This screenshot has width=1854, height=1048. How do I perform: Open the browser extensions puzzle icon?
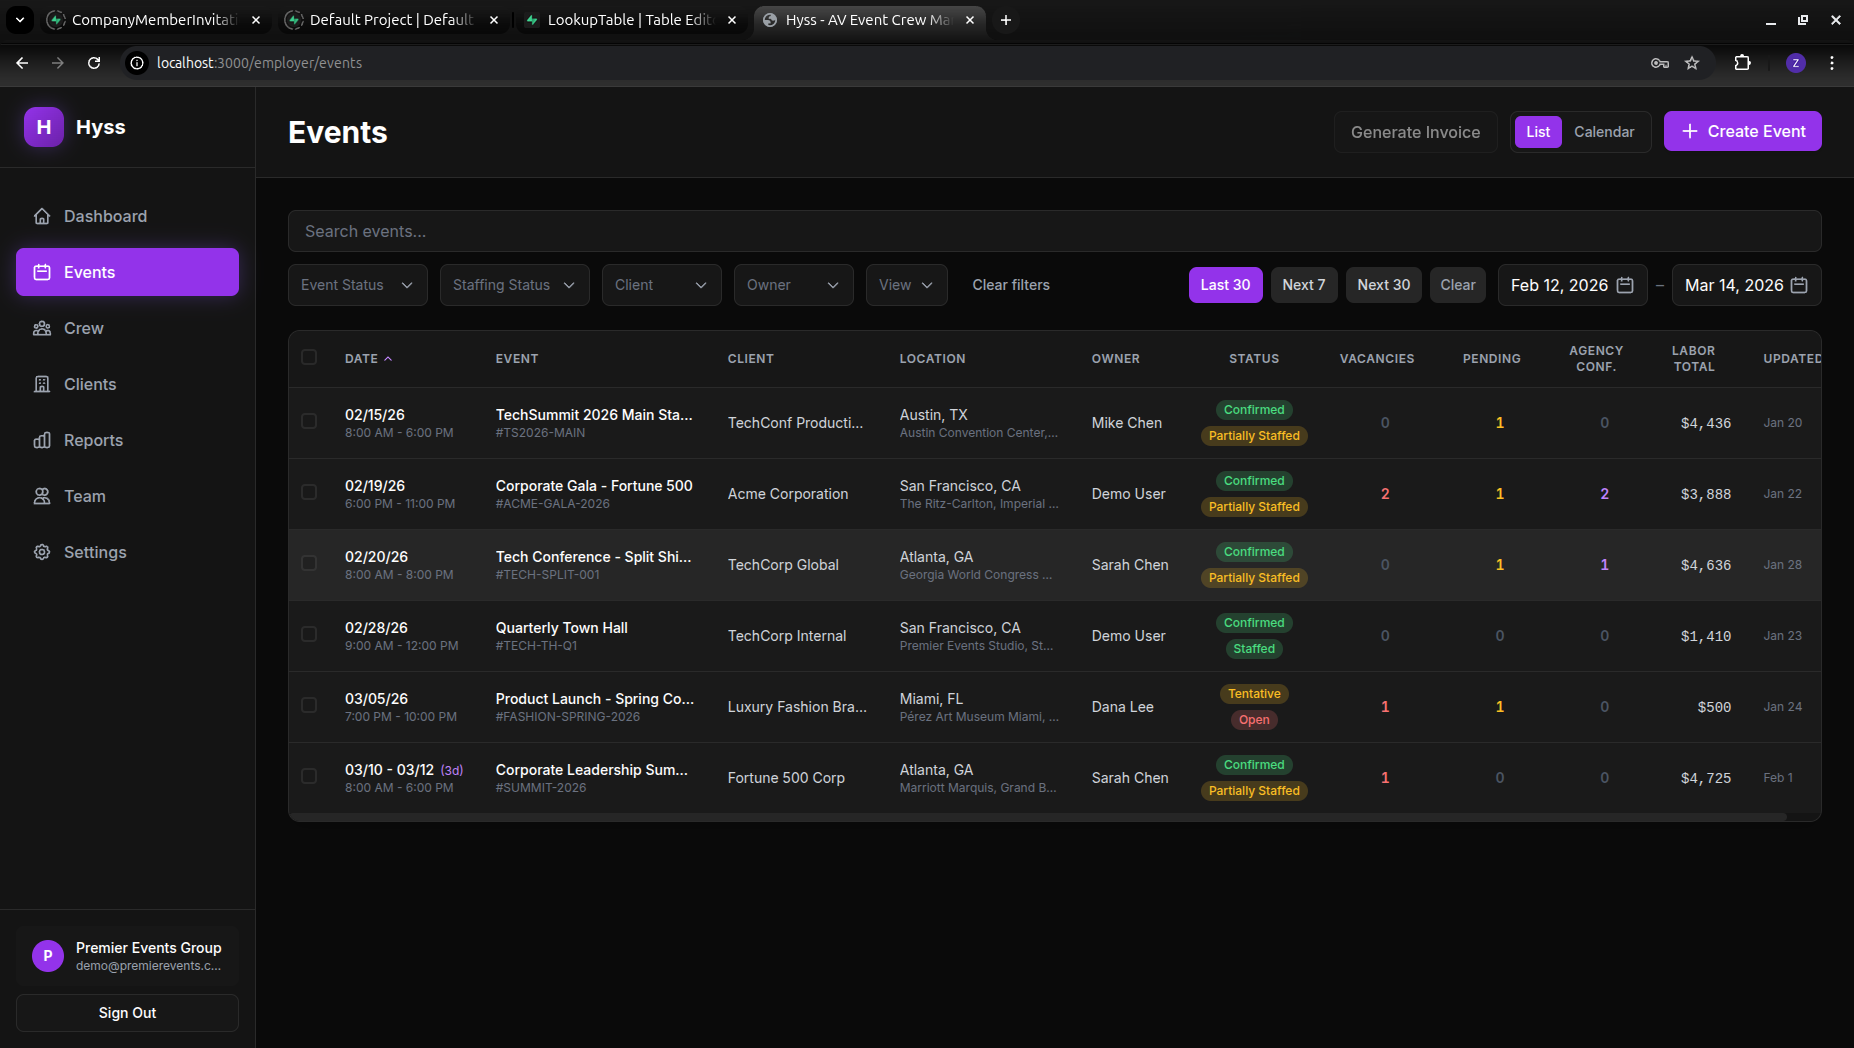tap(1743, 63)
